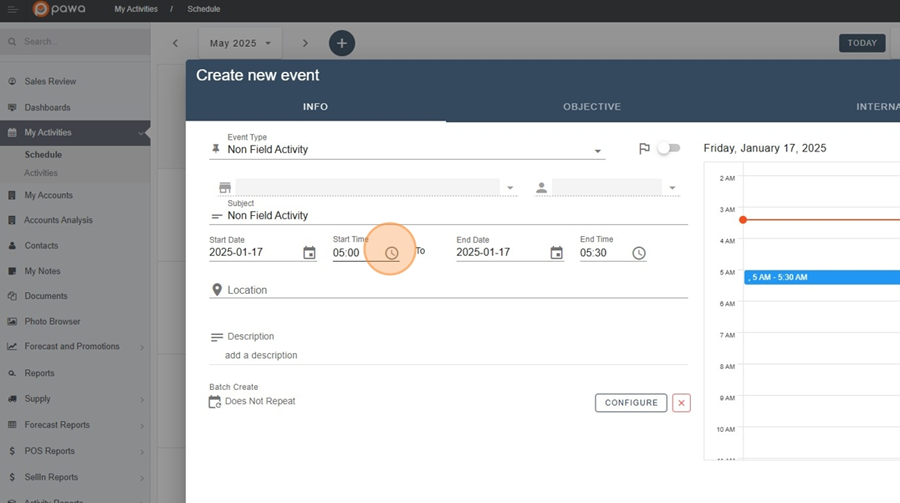Screen dimensions: 900x503
Task: Go to the next month arrow
Action: click(305, 43)
